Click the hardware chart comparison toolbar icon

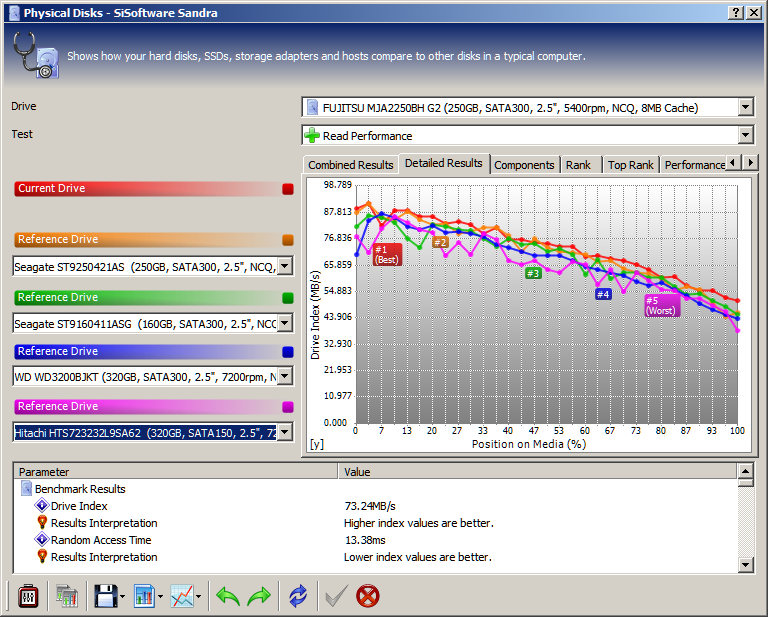tap(67, 596)
